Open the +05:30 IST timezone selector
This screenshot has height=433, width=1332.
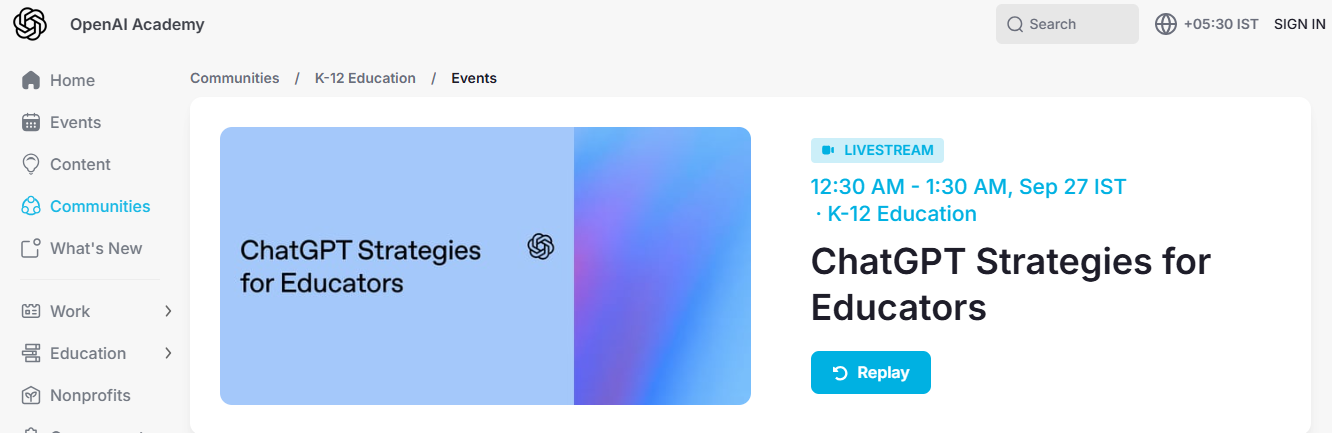point(1220,24)
